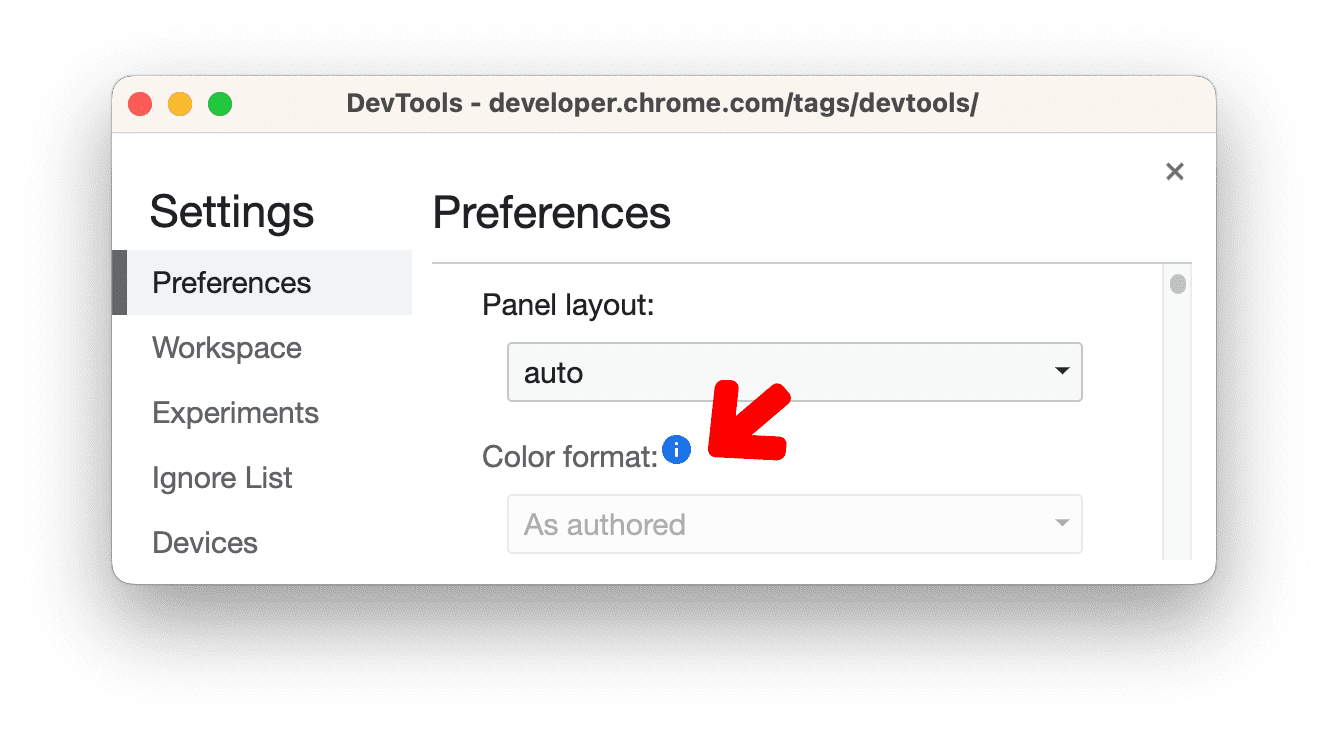Click the red traffic light button
Viewport: 1328px width, 732px height.
tap(140, 103)
